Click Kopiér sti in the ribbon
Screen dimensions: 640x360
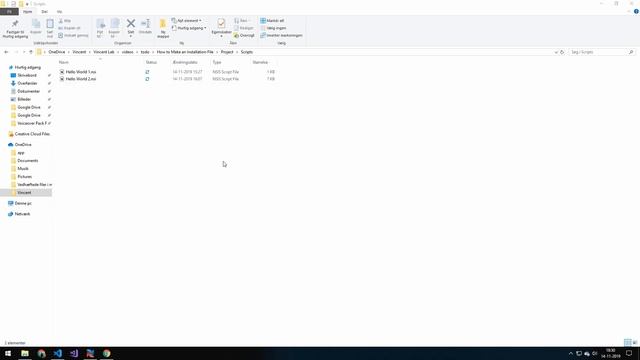point(69,28)
